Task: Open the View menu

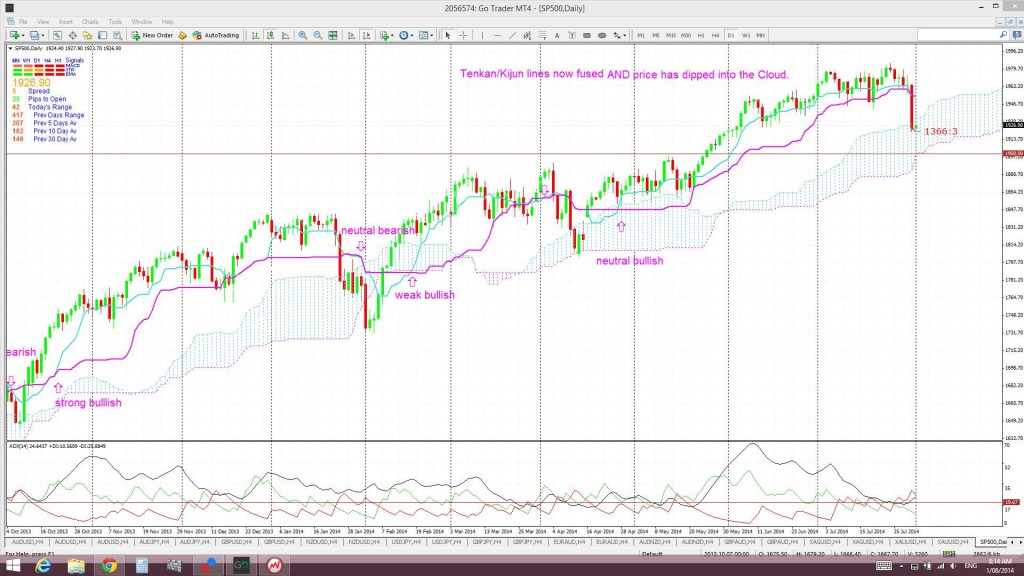Action: pos(43,22)
